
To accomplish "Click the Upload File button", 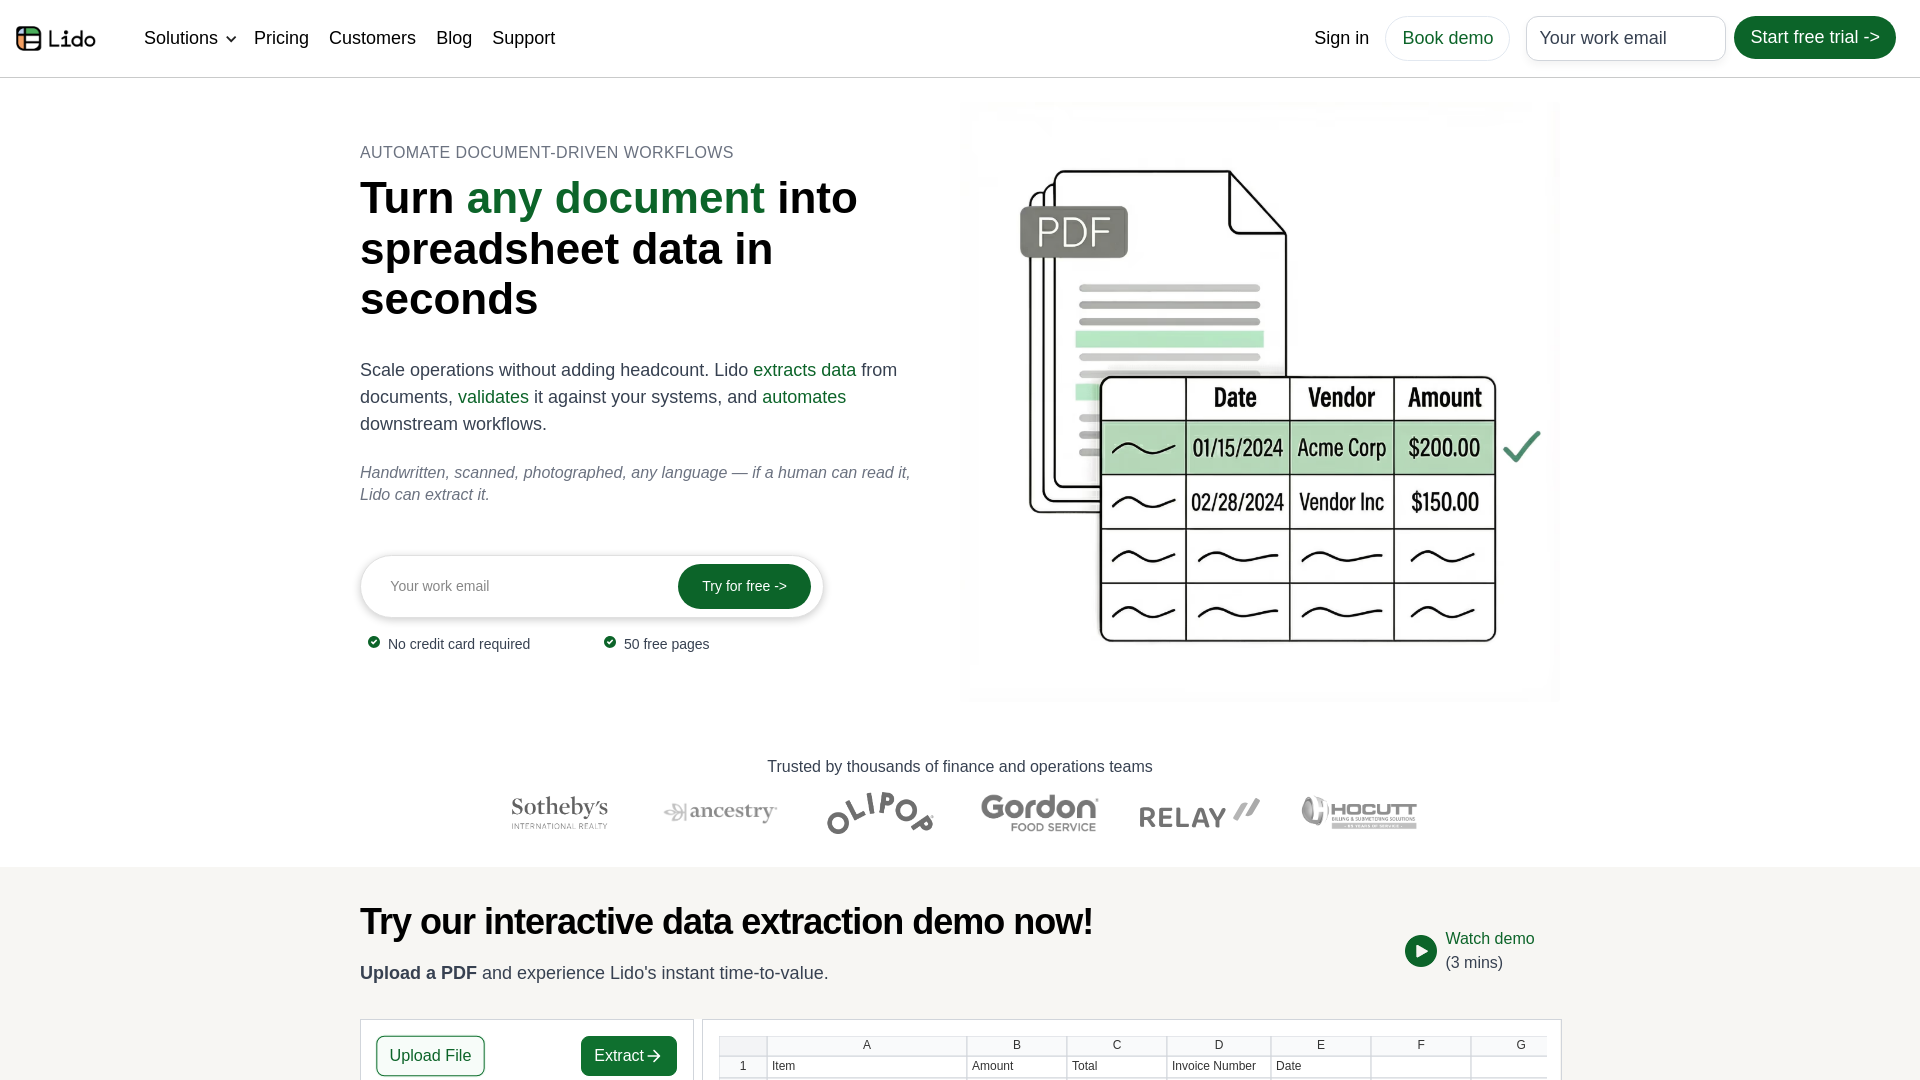I will click(x=430, y=1056).
